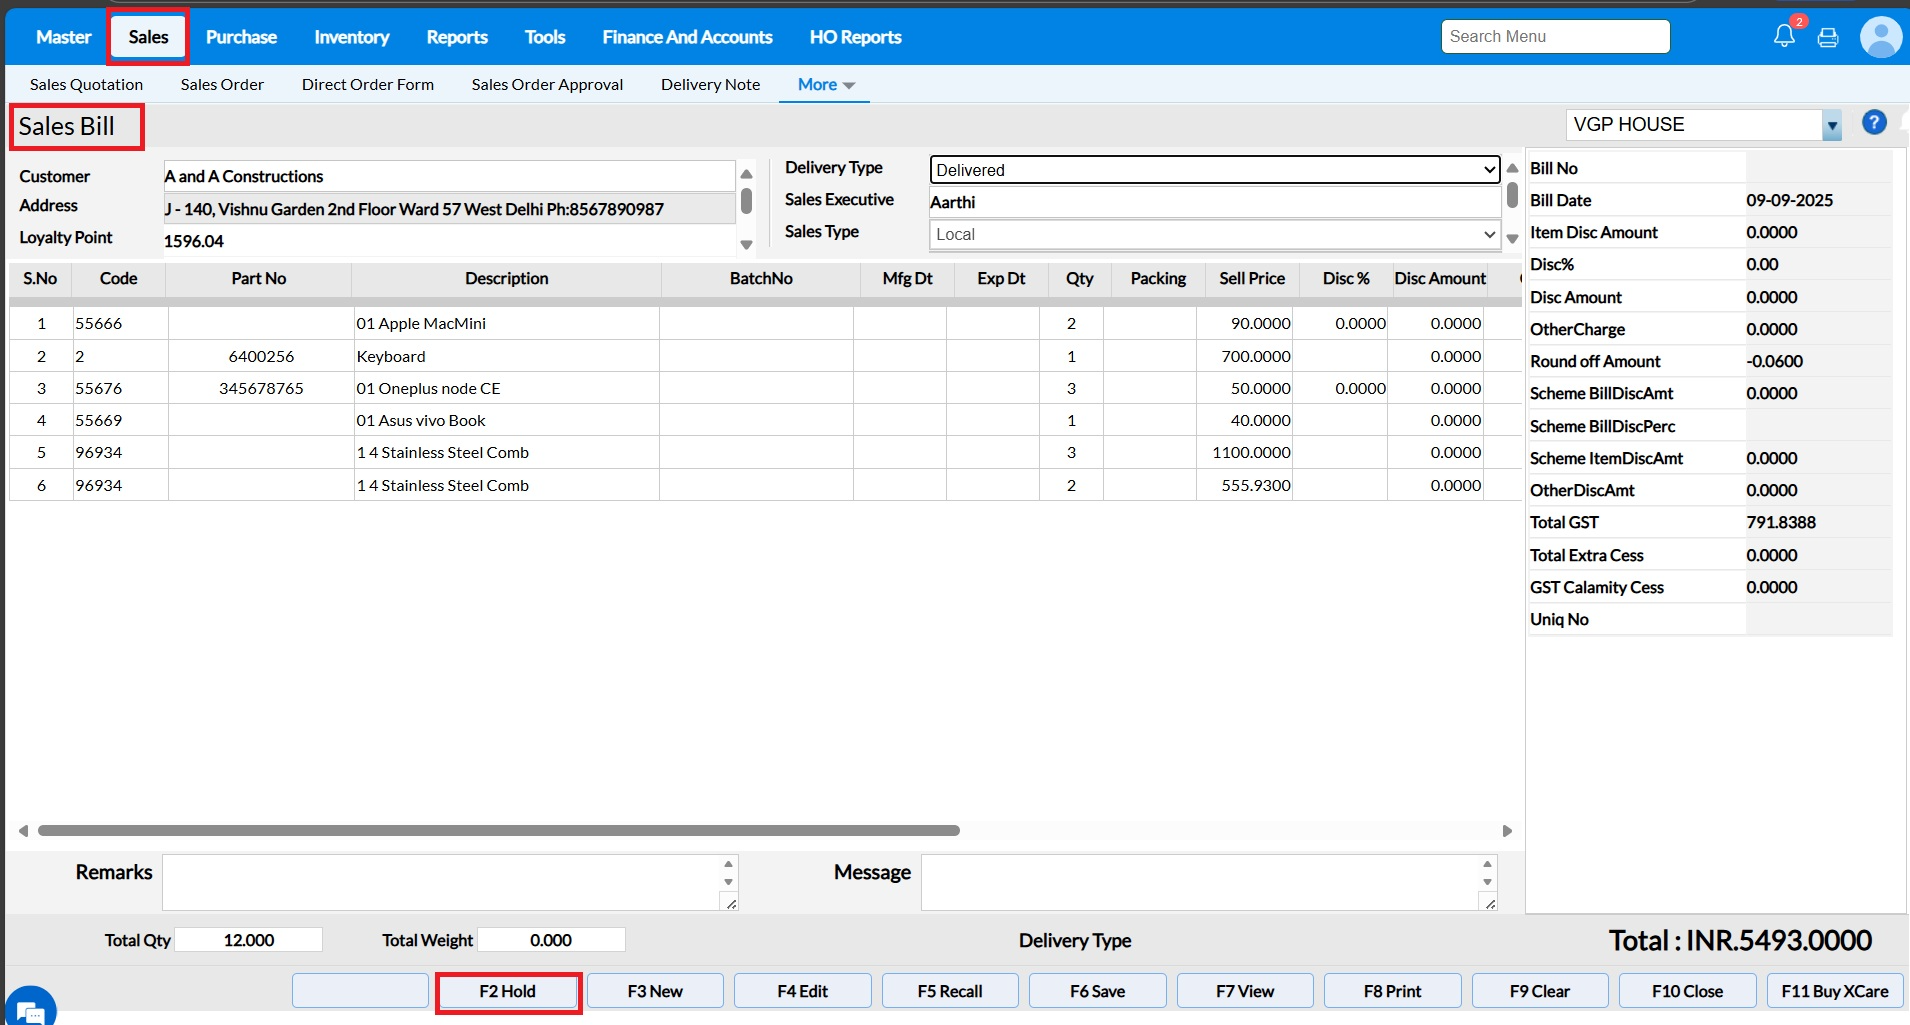Open the notifications bell icon
The image size is (1910, 1025).
(1784, 37)
